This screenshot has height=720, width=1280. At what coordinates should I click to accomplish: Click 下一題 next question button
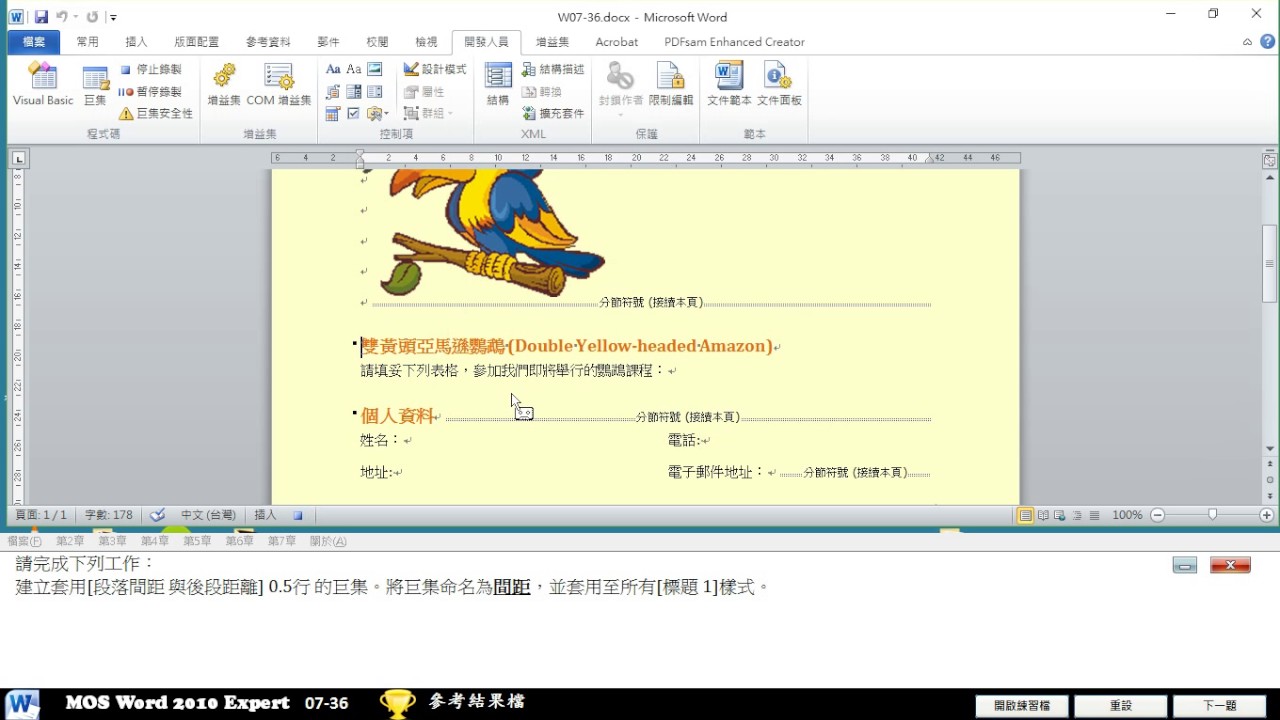1219,705
